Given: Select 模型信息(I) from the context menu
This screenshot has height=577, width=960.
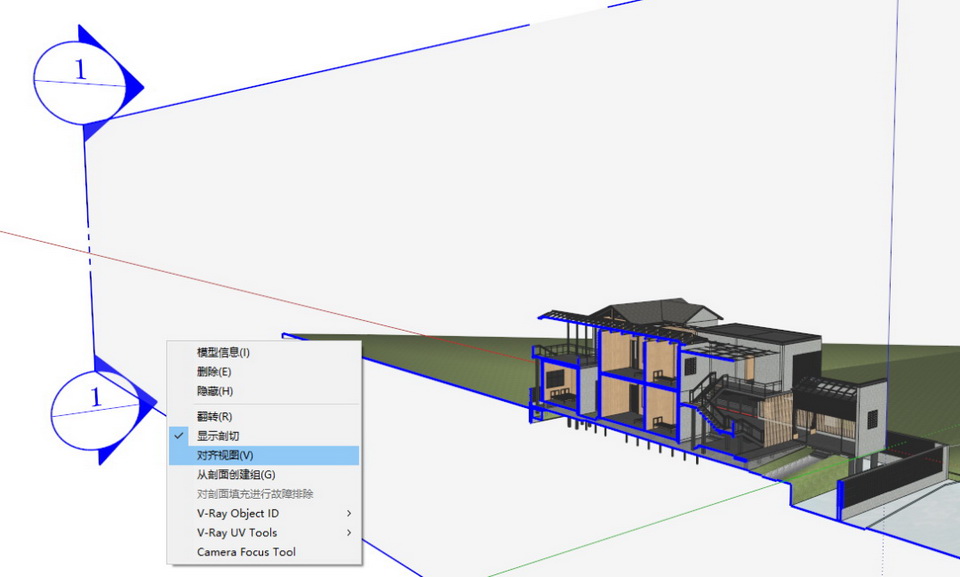Looking at the screenshot, I should [223, 352].
